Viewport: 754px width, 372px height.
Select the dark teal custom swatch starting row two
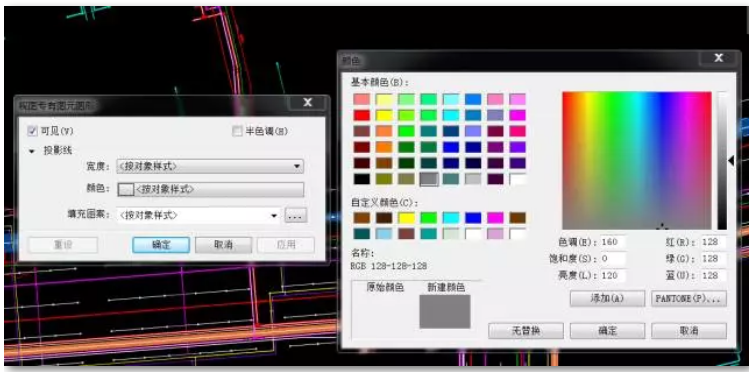click(x=361, y=234)
